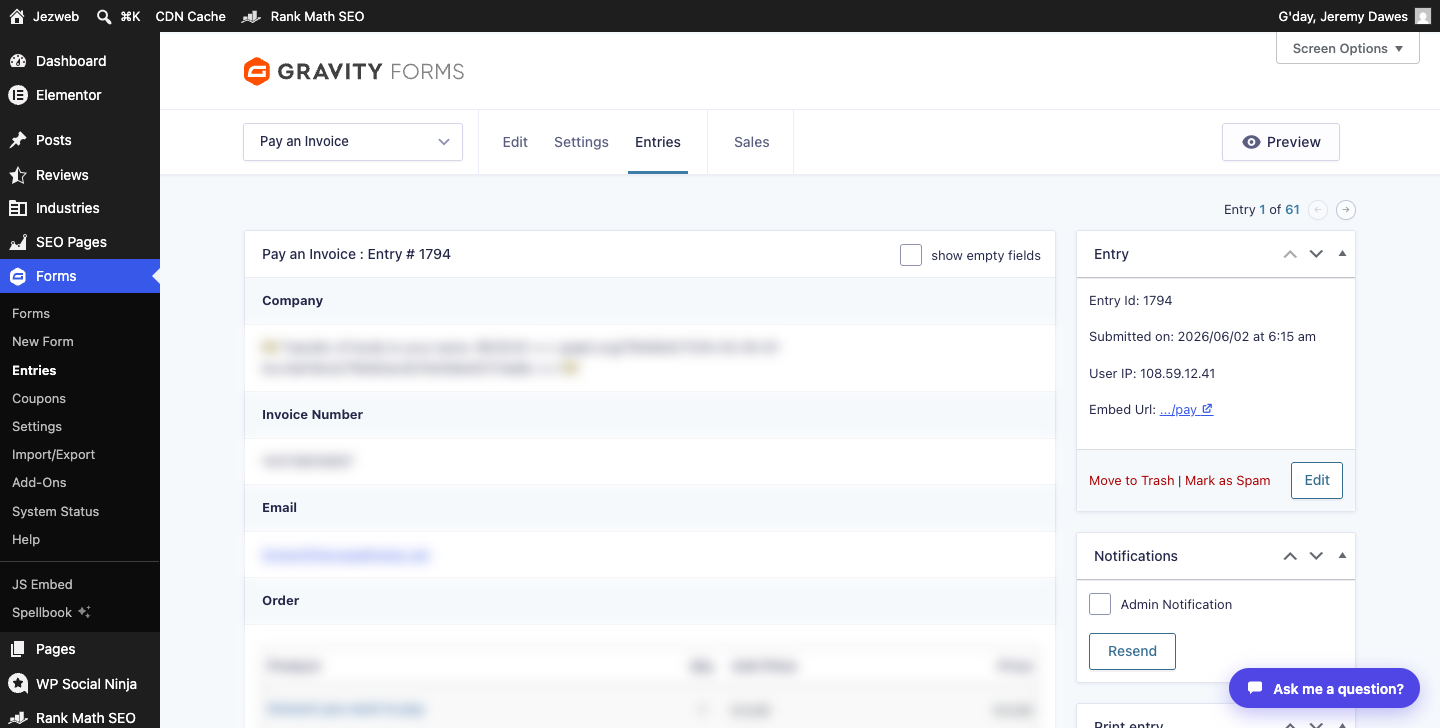This screenshot has height=728, width=1440.
Task: Click the Dashboard gauge icon in sidebar
Action: 18,61
